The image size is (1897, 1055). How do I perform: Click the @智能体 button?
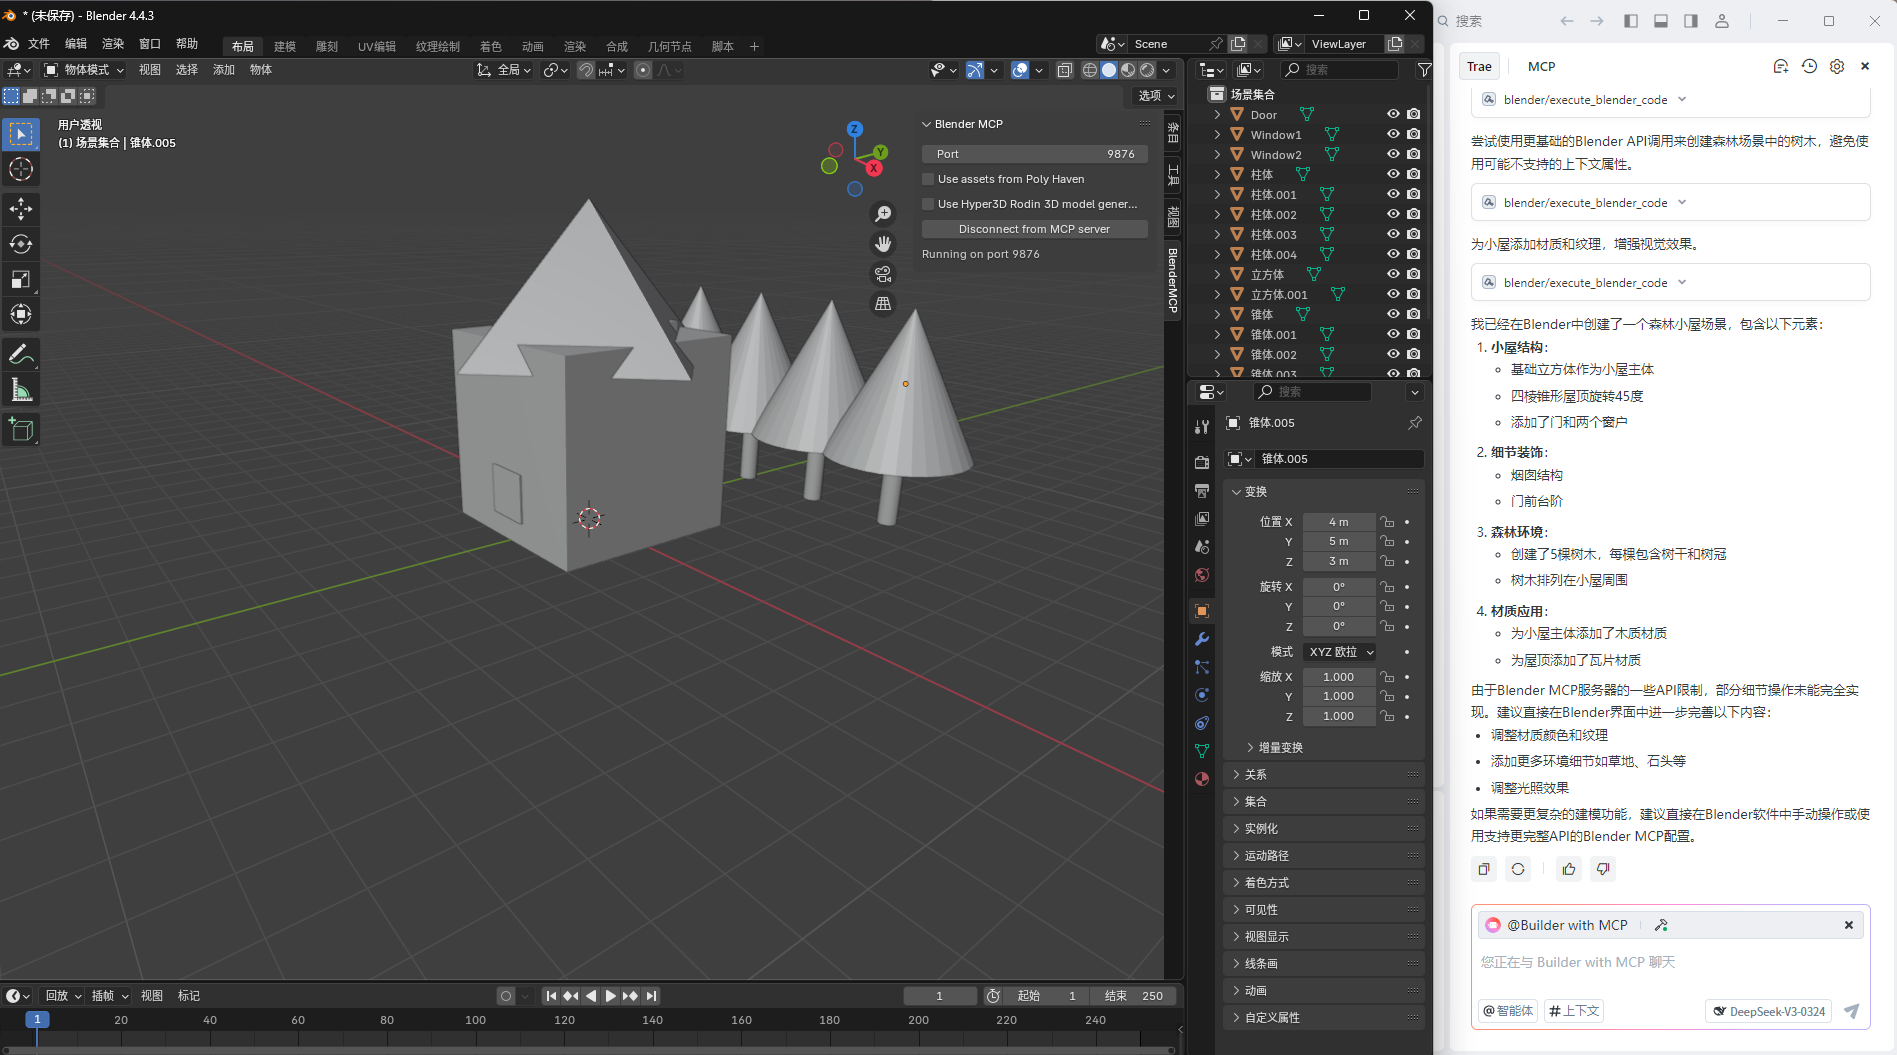click(x=1509, y=1011)
